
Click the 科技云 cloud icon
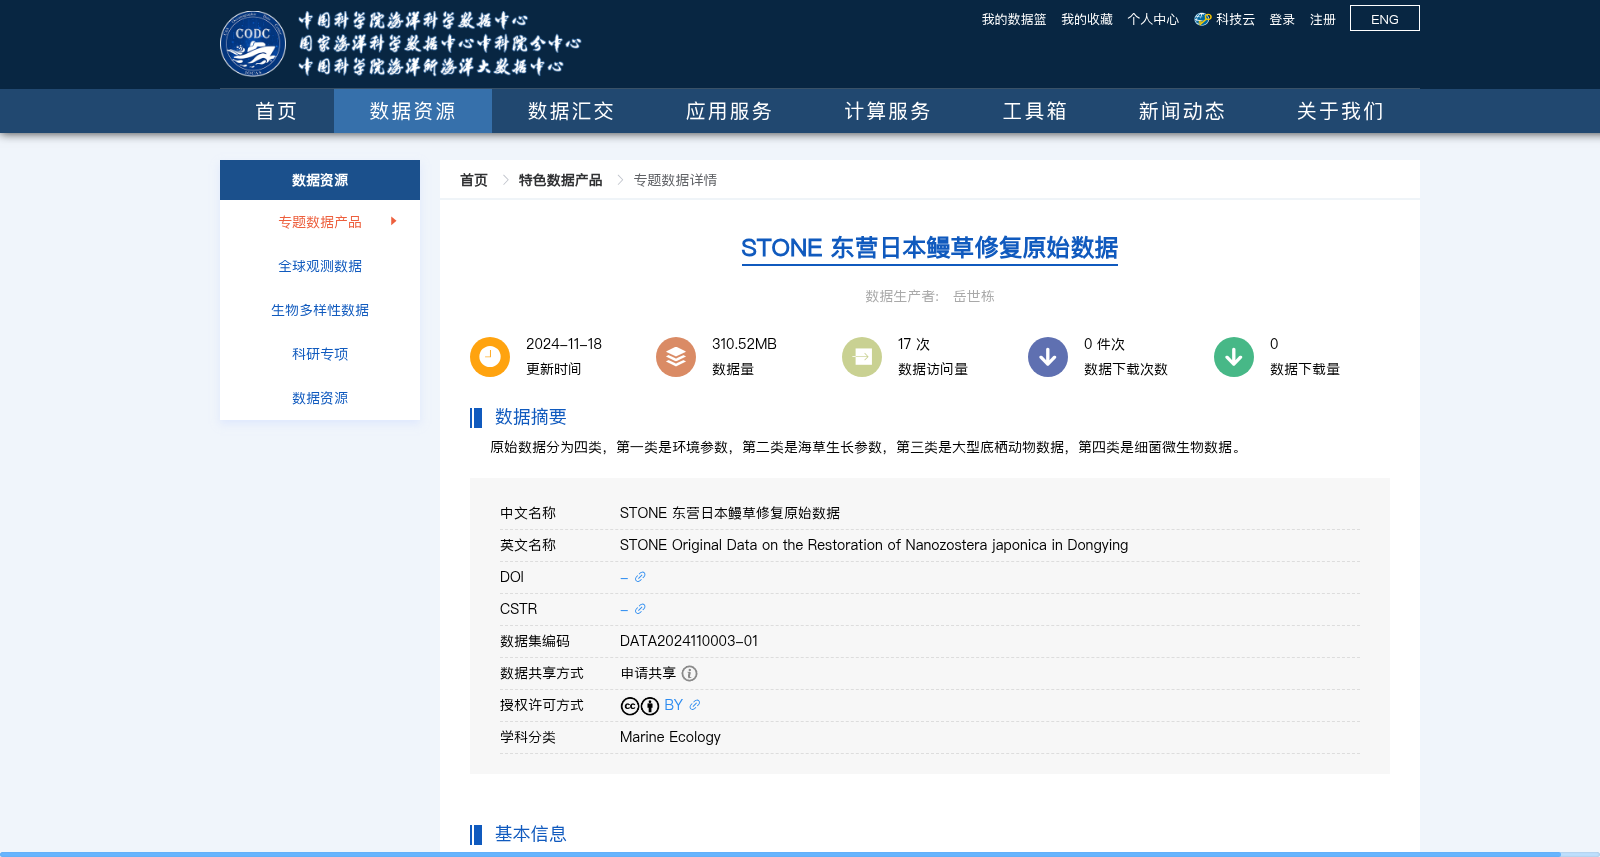1203,19
